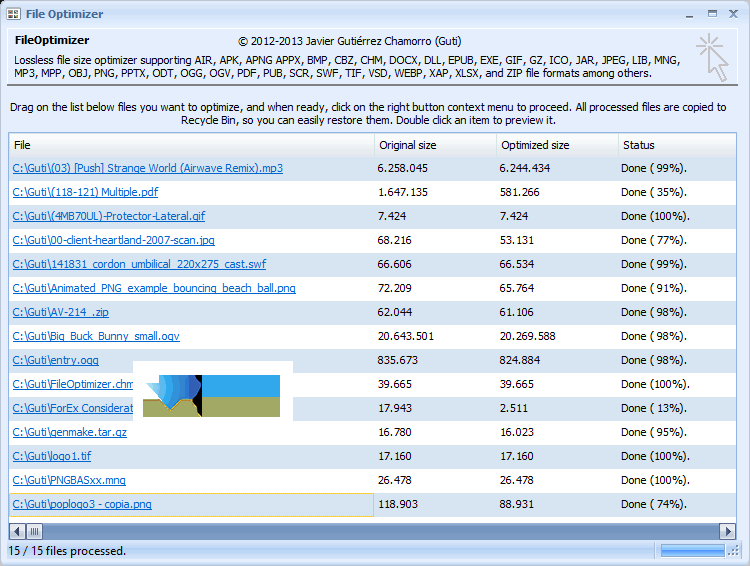Click the progress bar in status bar
This screenshot has width=750, height=566.
[693, 551]
